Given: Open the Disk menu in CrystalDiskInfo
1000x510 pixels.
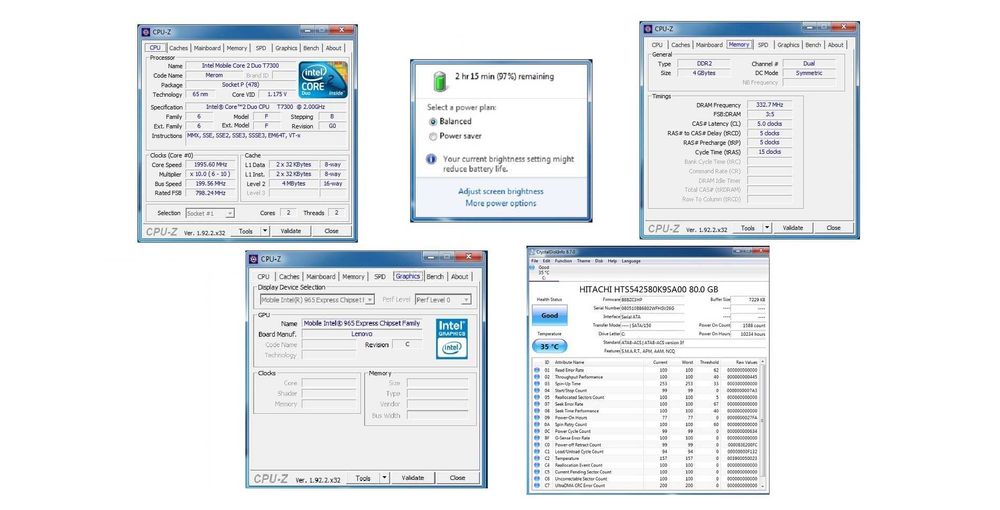Looking at the screenshot, I should pyautogui.click(x=599, y=261).
